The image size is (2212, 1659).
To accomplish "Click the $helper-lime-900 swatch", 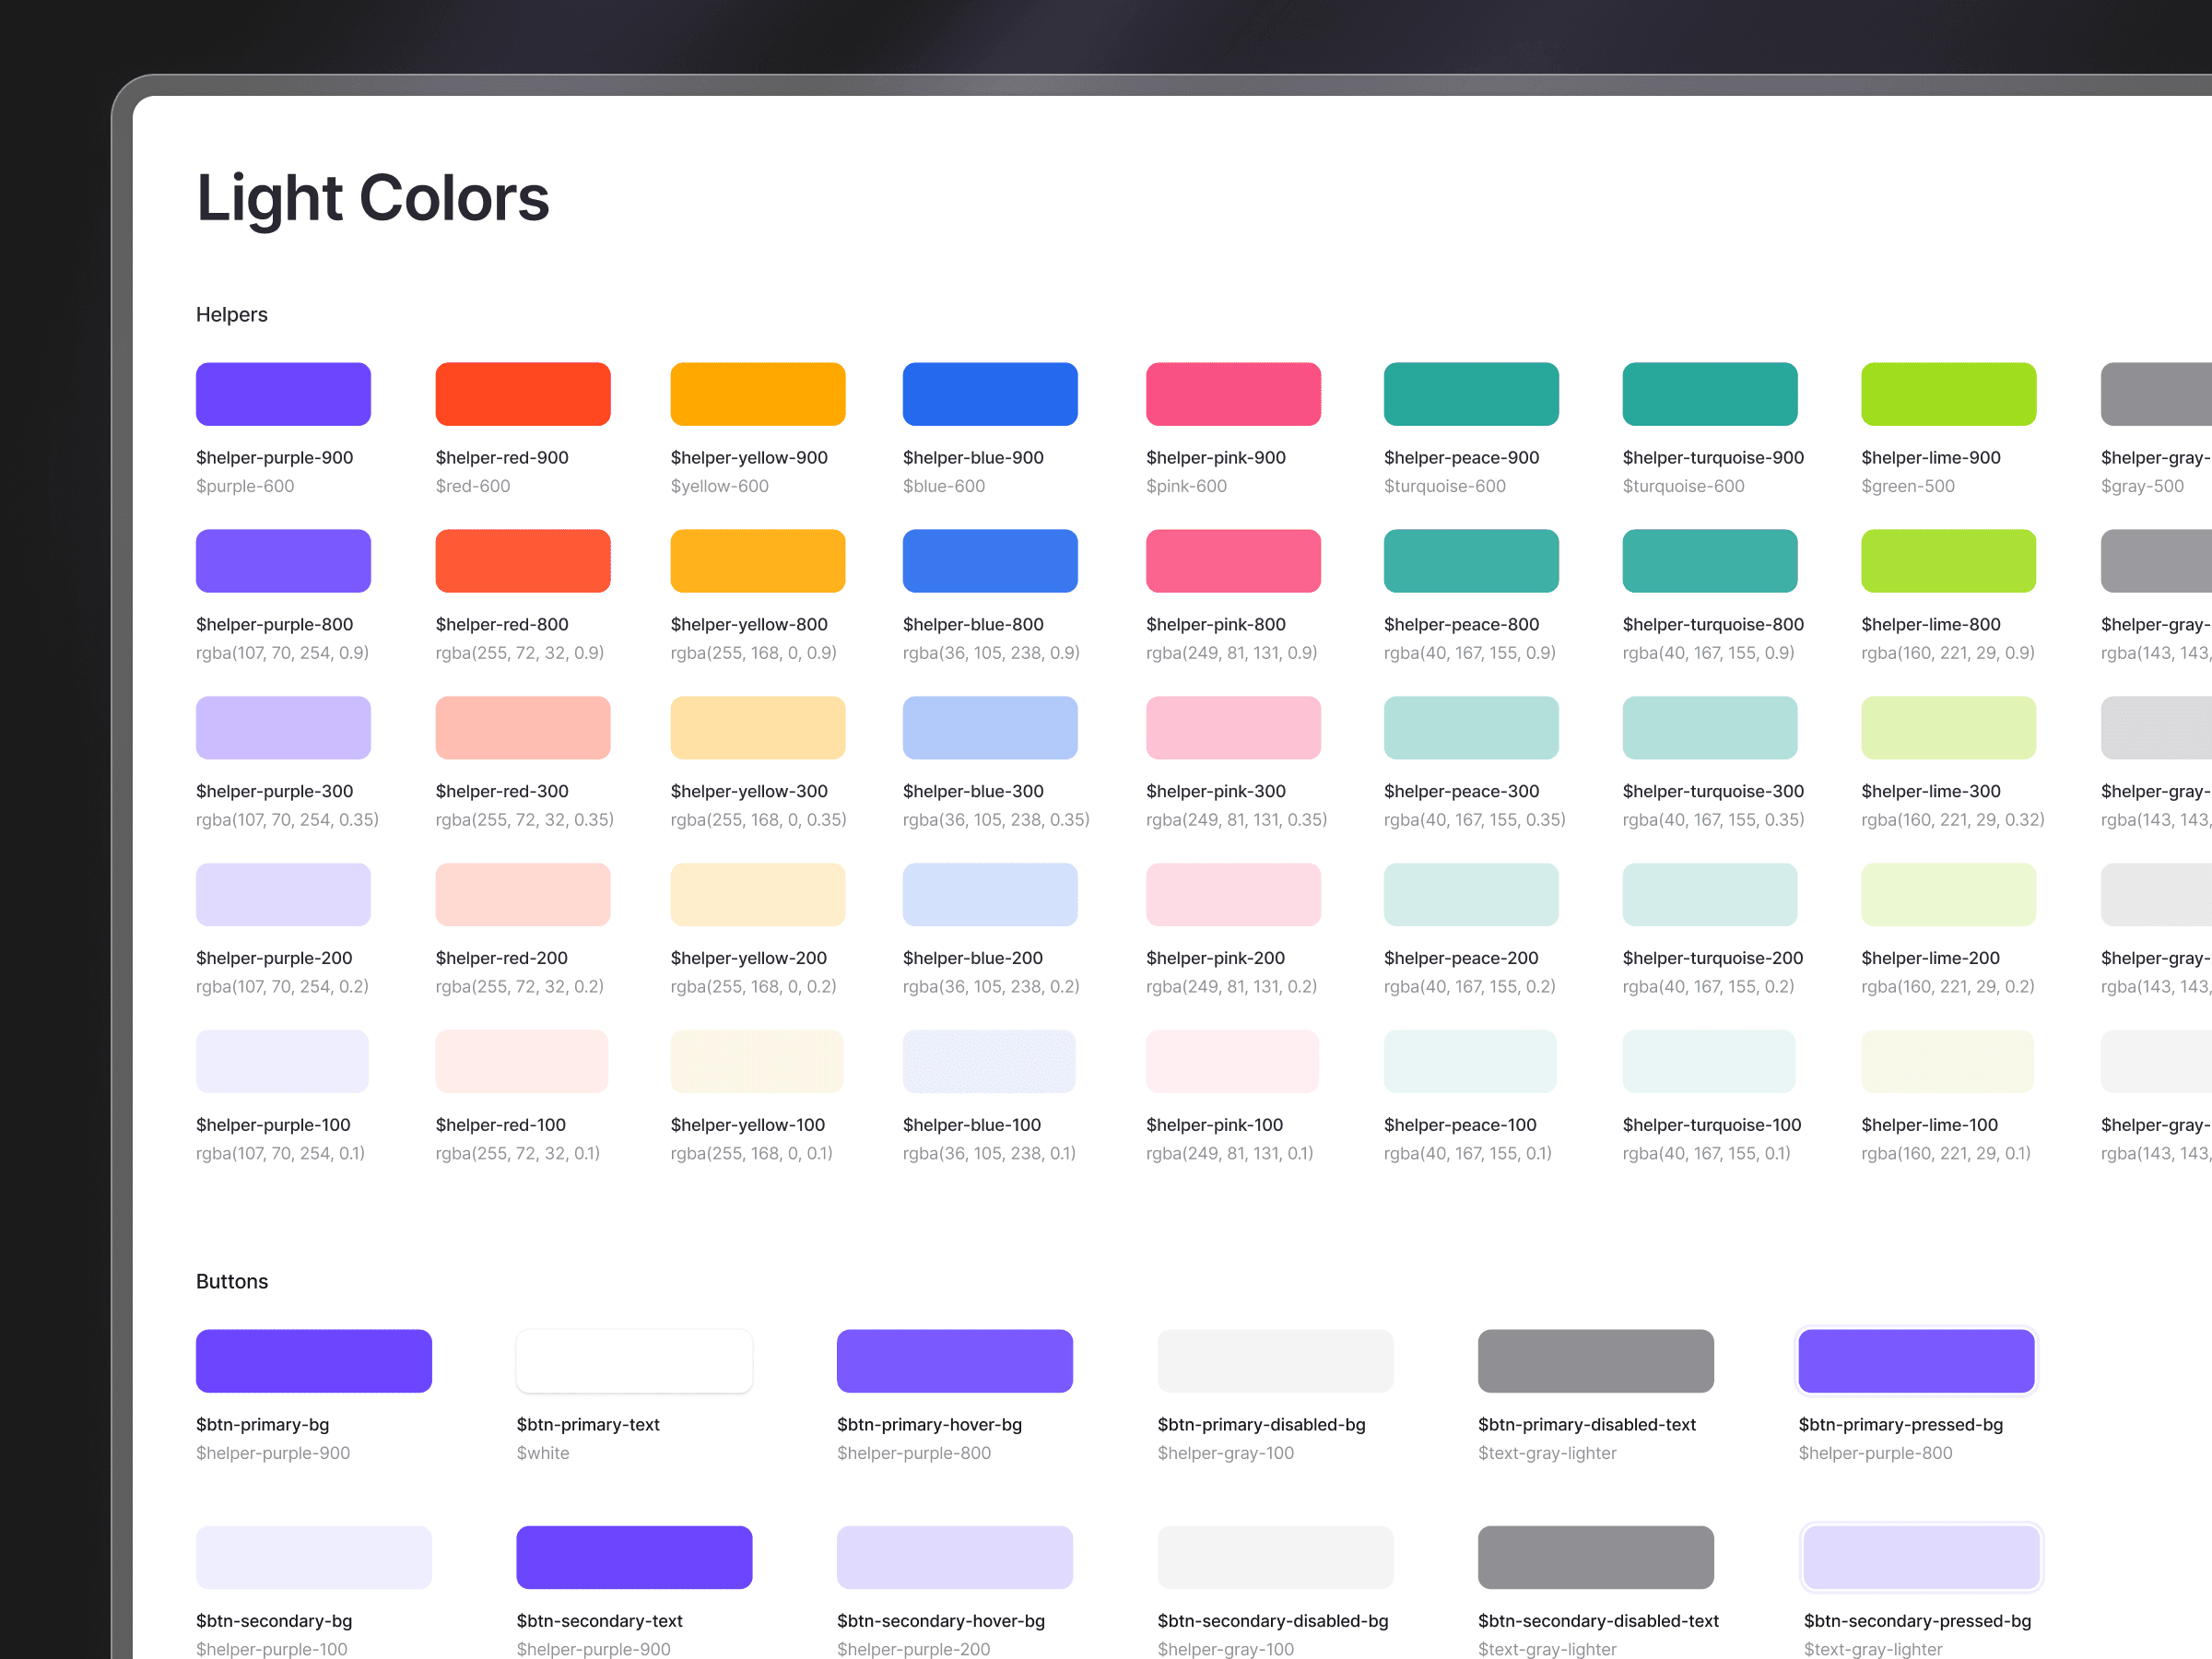I will [1947, 394].
